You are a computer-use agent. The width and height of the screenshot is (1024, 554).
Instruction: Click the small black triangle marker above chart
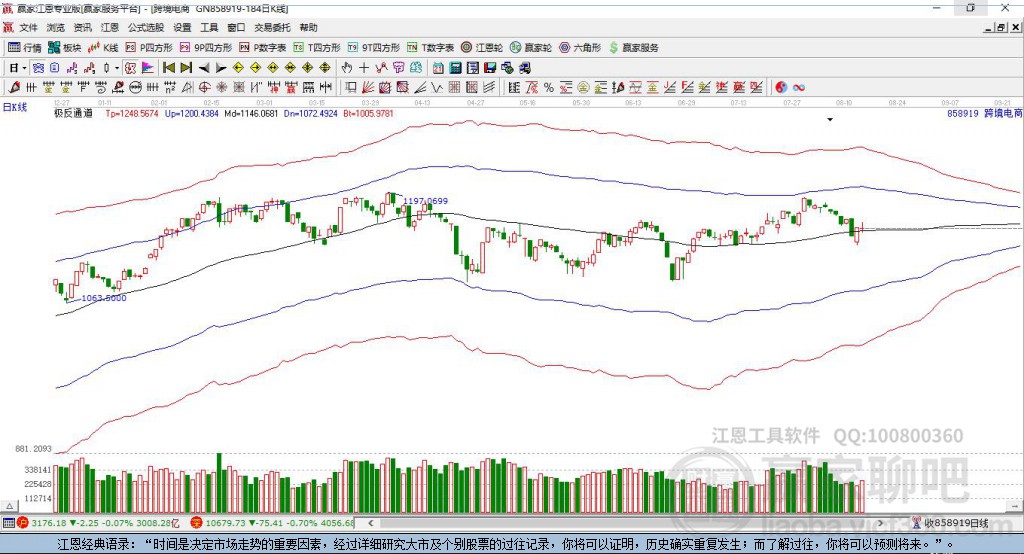tap(830, 120)
